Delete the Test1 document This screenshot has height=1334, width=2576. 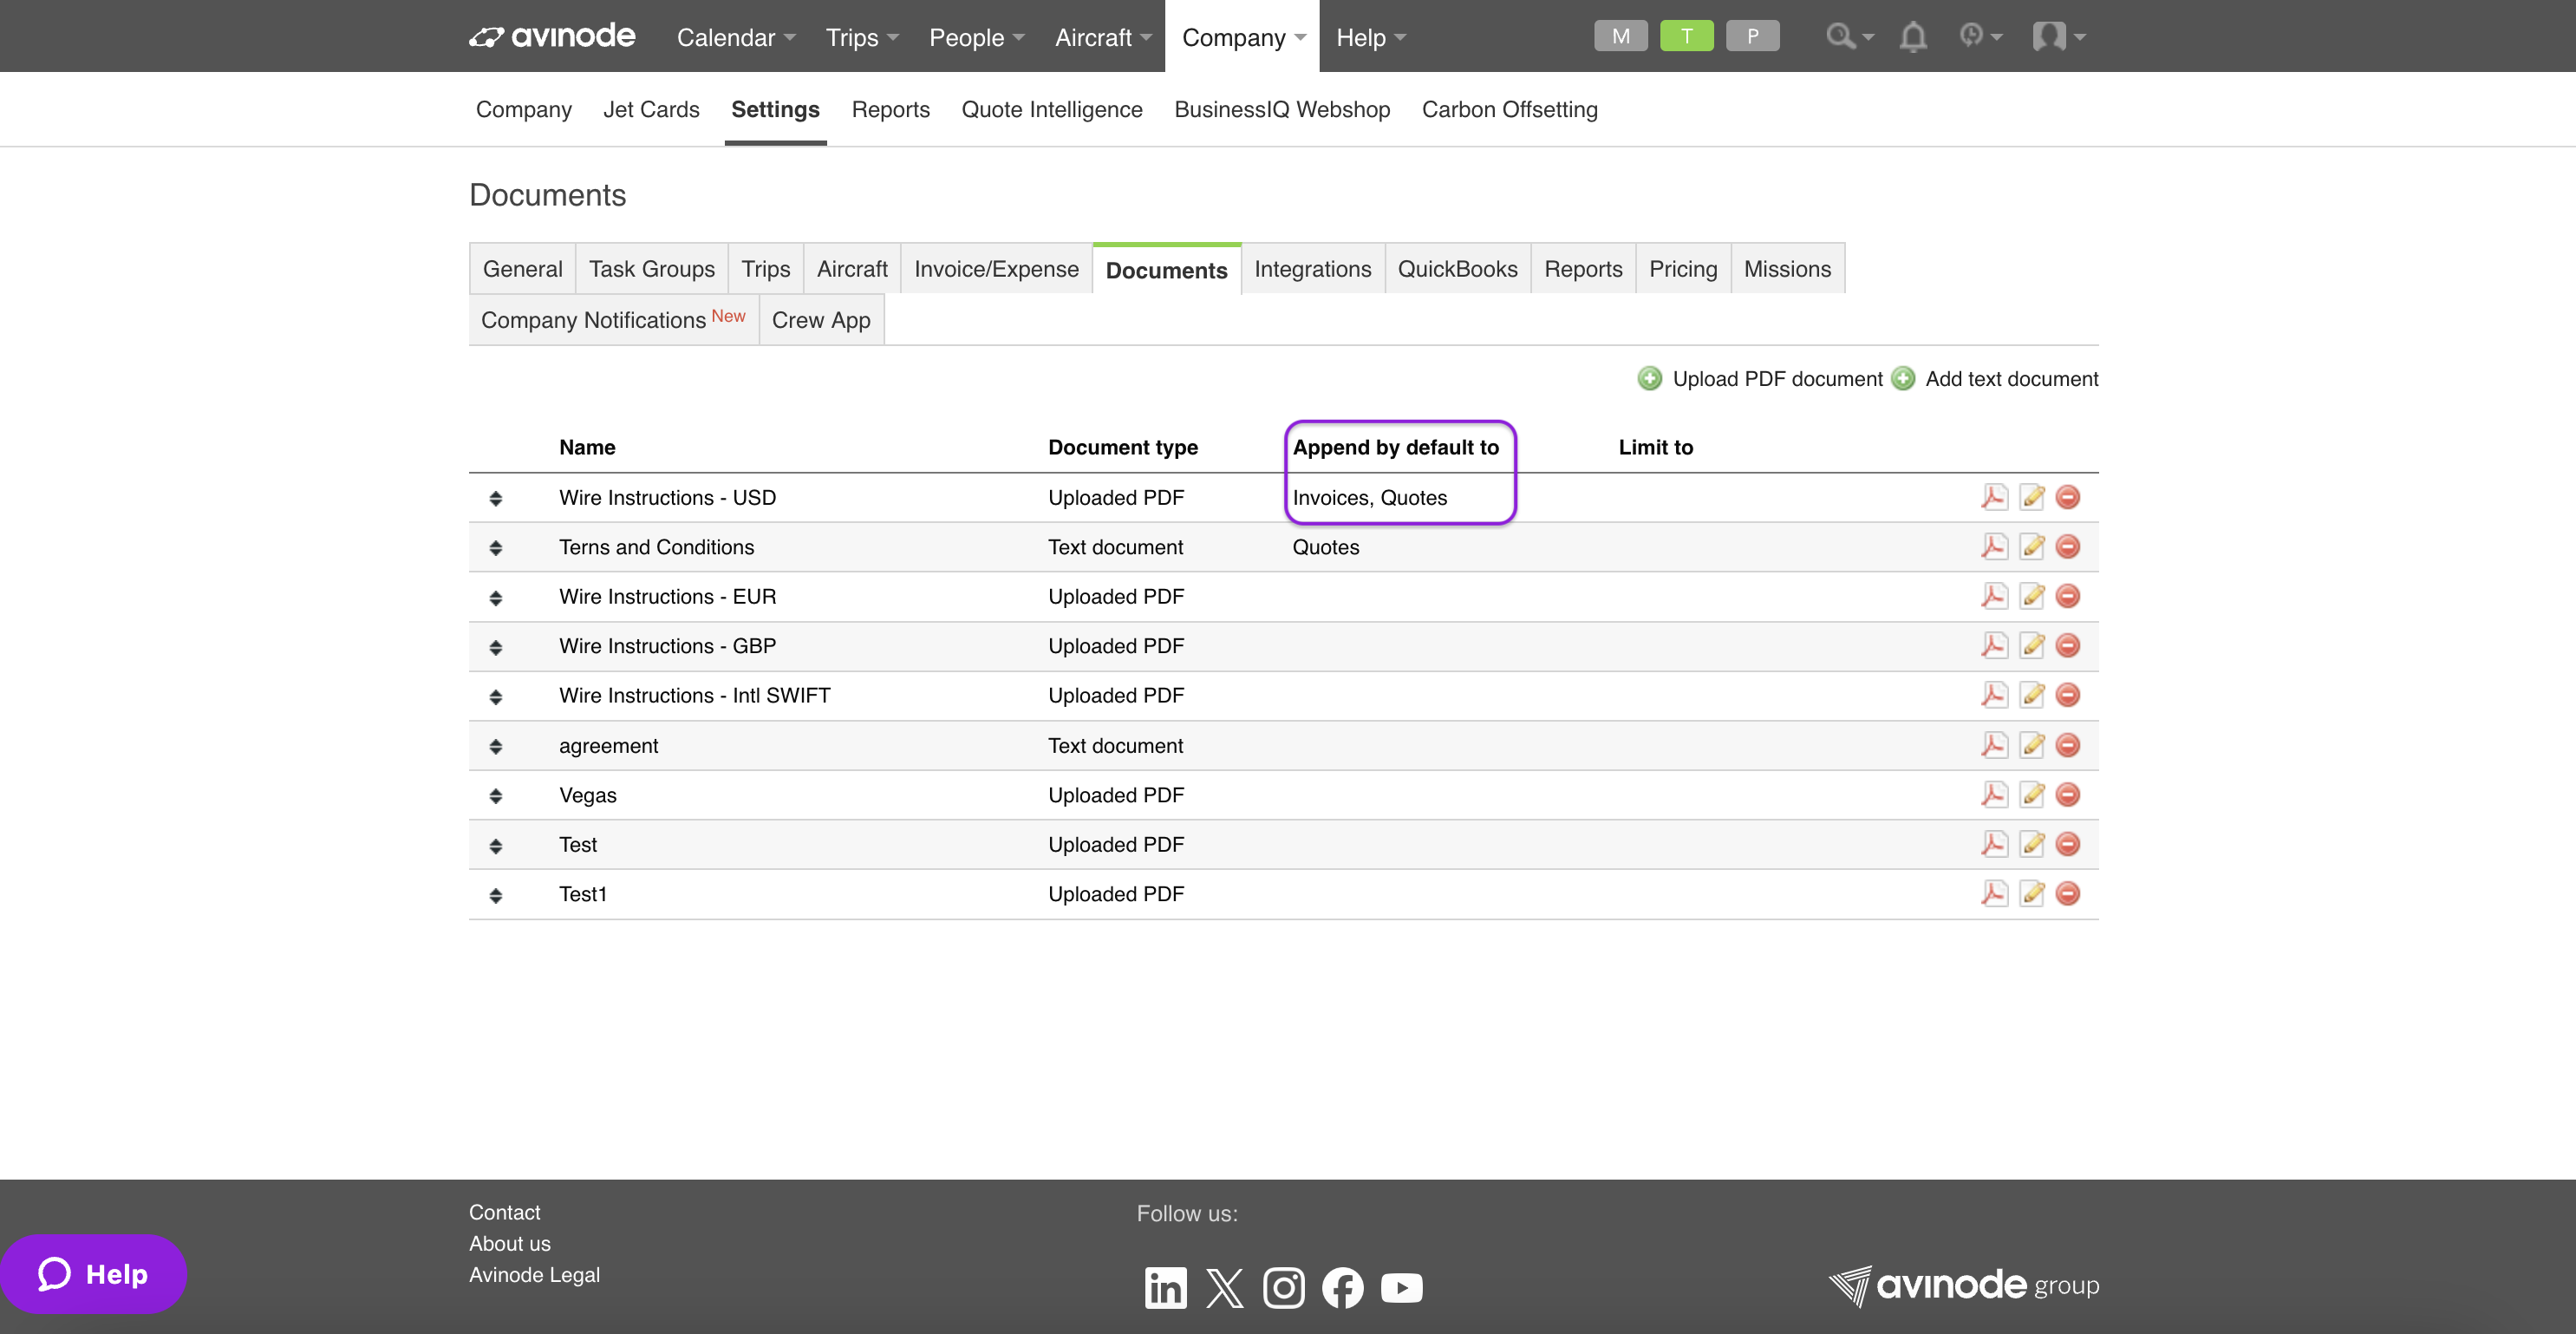click(2068, 893)
